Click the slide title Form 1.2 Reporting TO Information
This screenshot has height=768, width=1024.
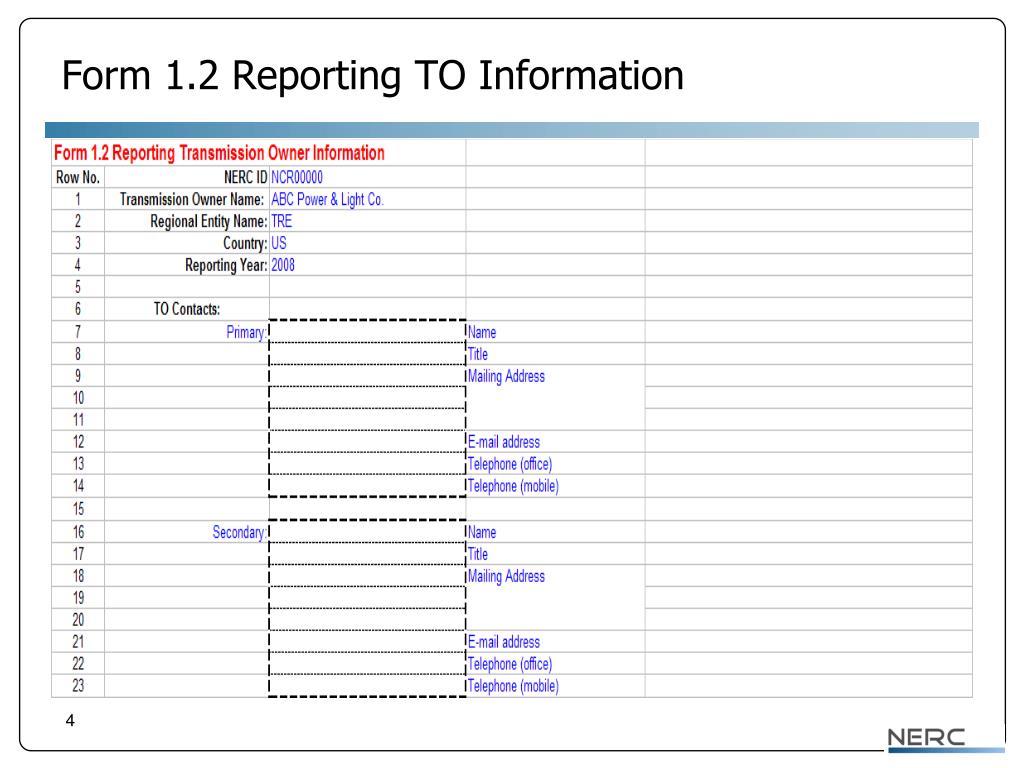[x=373, y=76]
